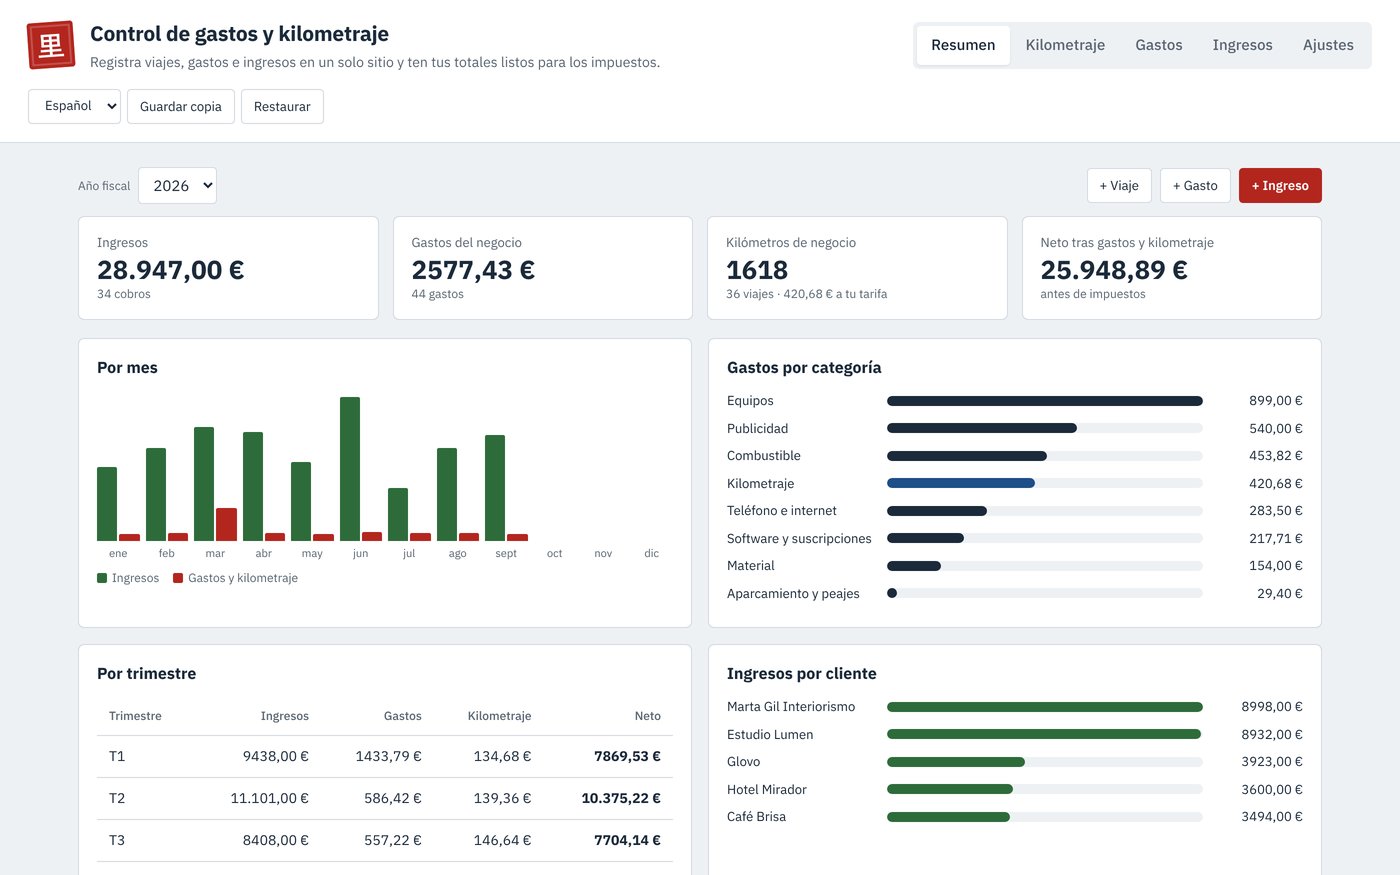Viewport: 1400px width, 875px height.
Task: Click the Café Brisa client label
Action: pyautogui.click(x=756, y=816)
